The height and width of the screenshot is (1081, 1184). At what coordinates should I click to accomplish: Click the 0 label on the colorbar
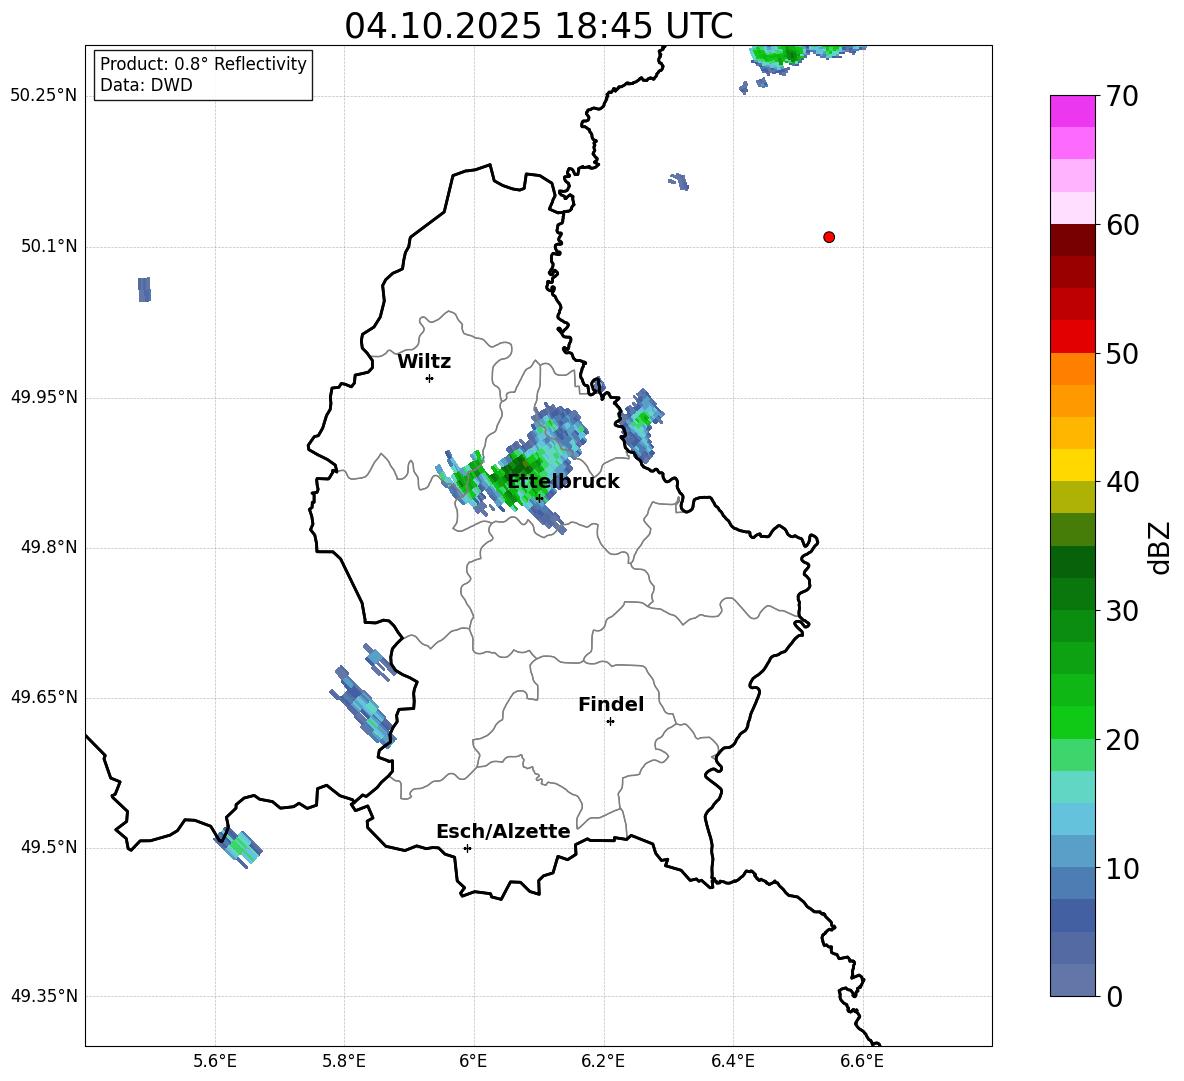(x=1114, y=996)
